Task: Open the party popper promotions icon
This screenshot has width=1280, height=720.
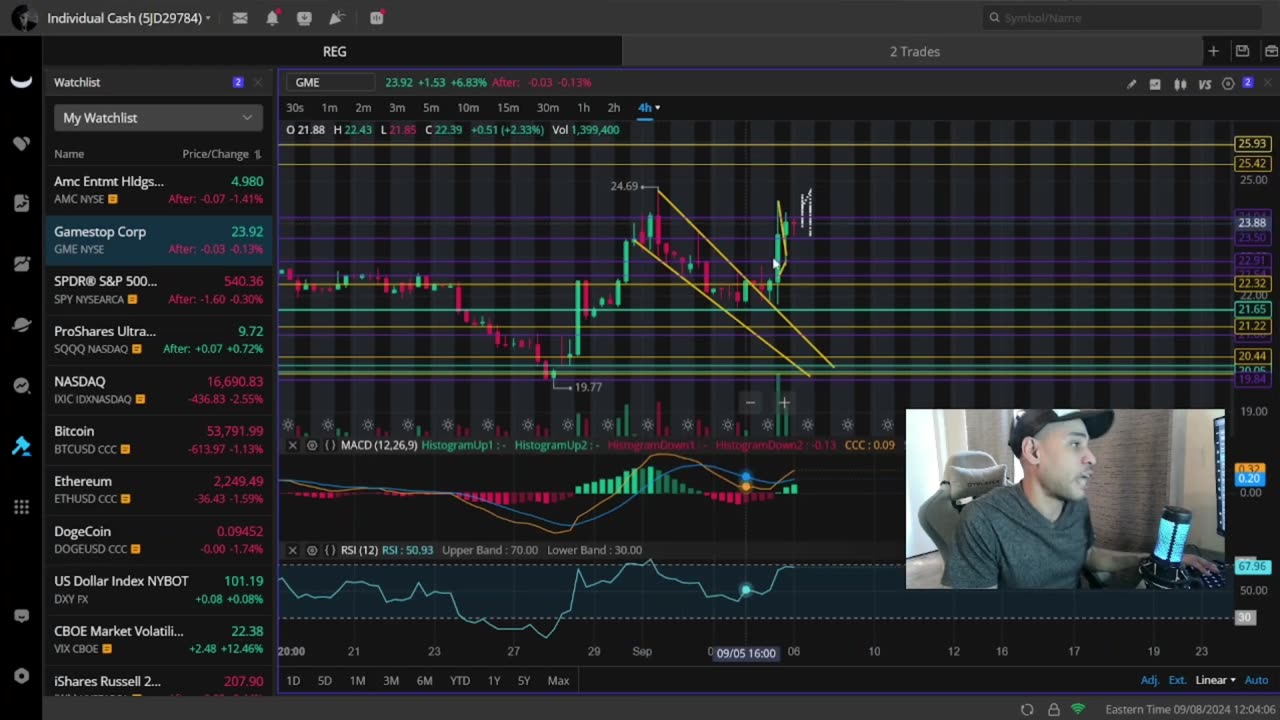Action: 337,18
